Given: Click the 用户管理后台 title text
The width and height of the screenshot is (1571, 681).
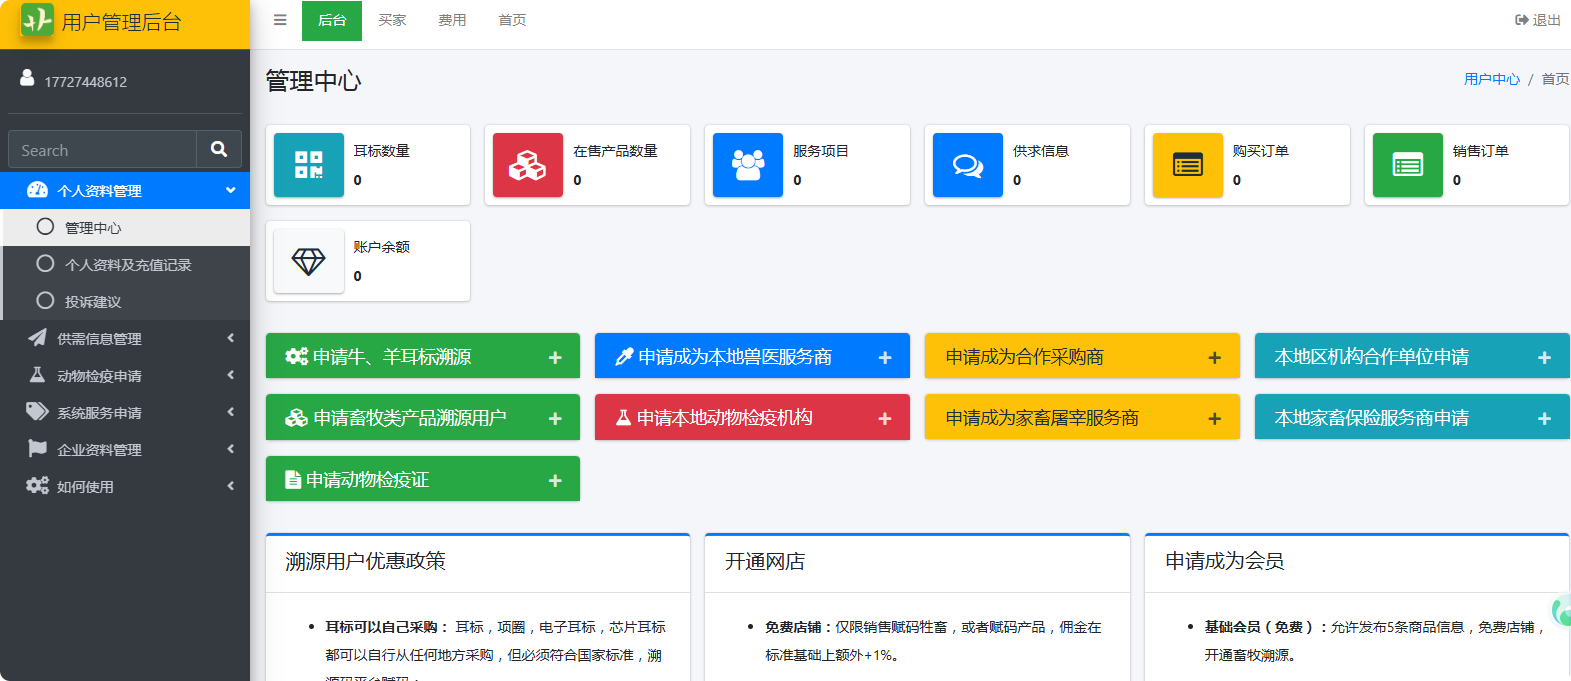Looking at the screenshot, I should [x=122, y=22].
